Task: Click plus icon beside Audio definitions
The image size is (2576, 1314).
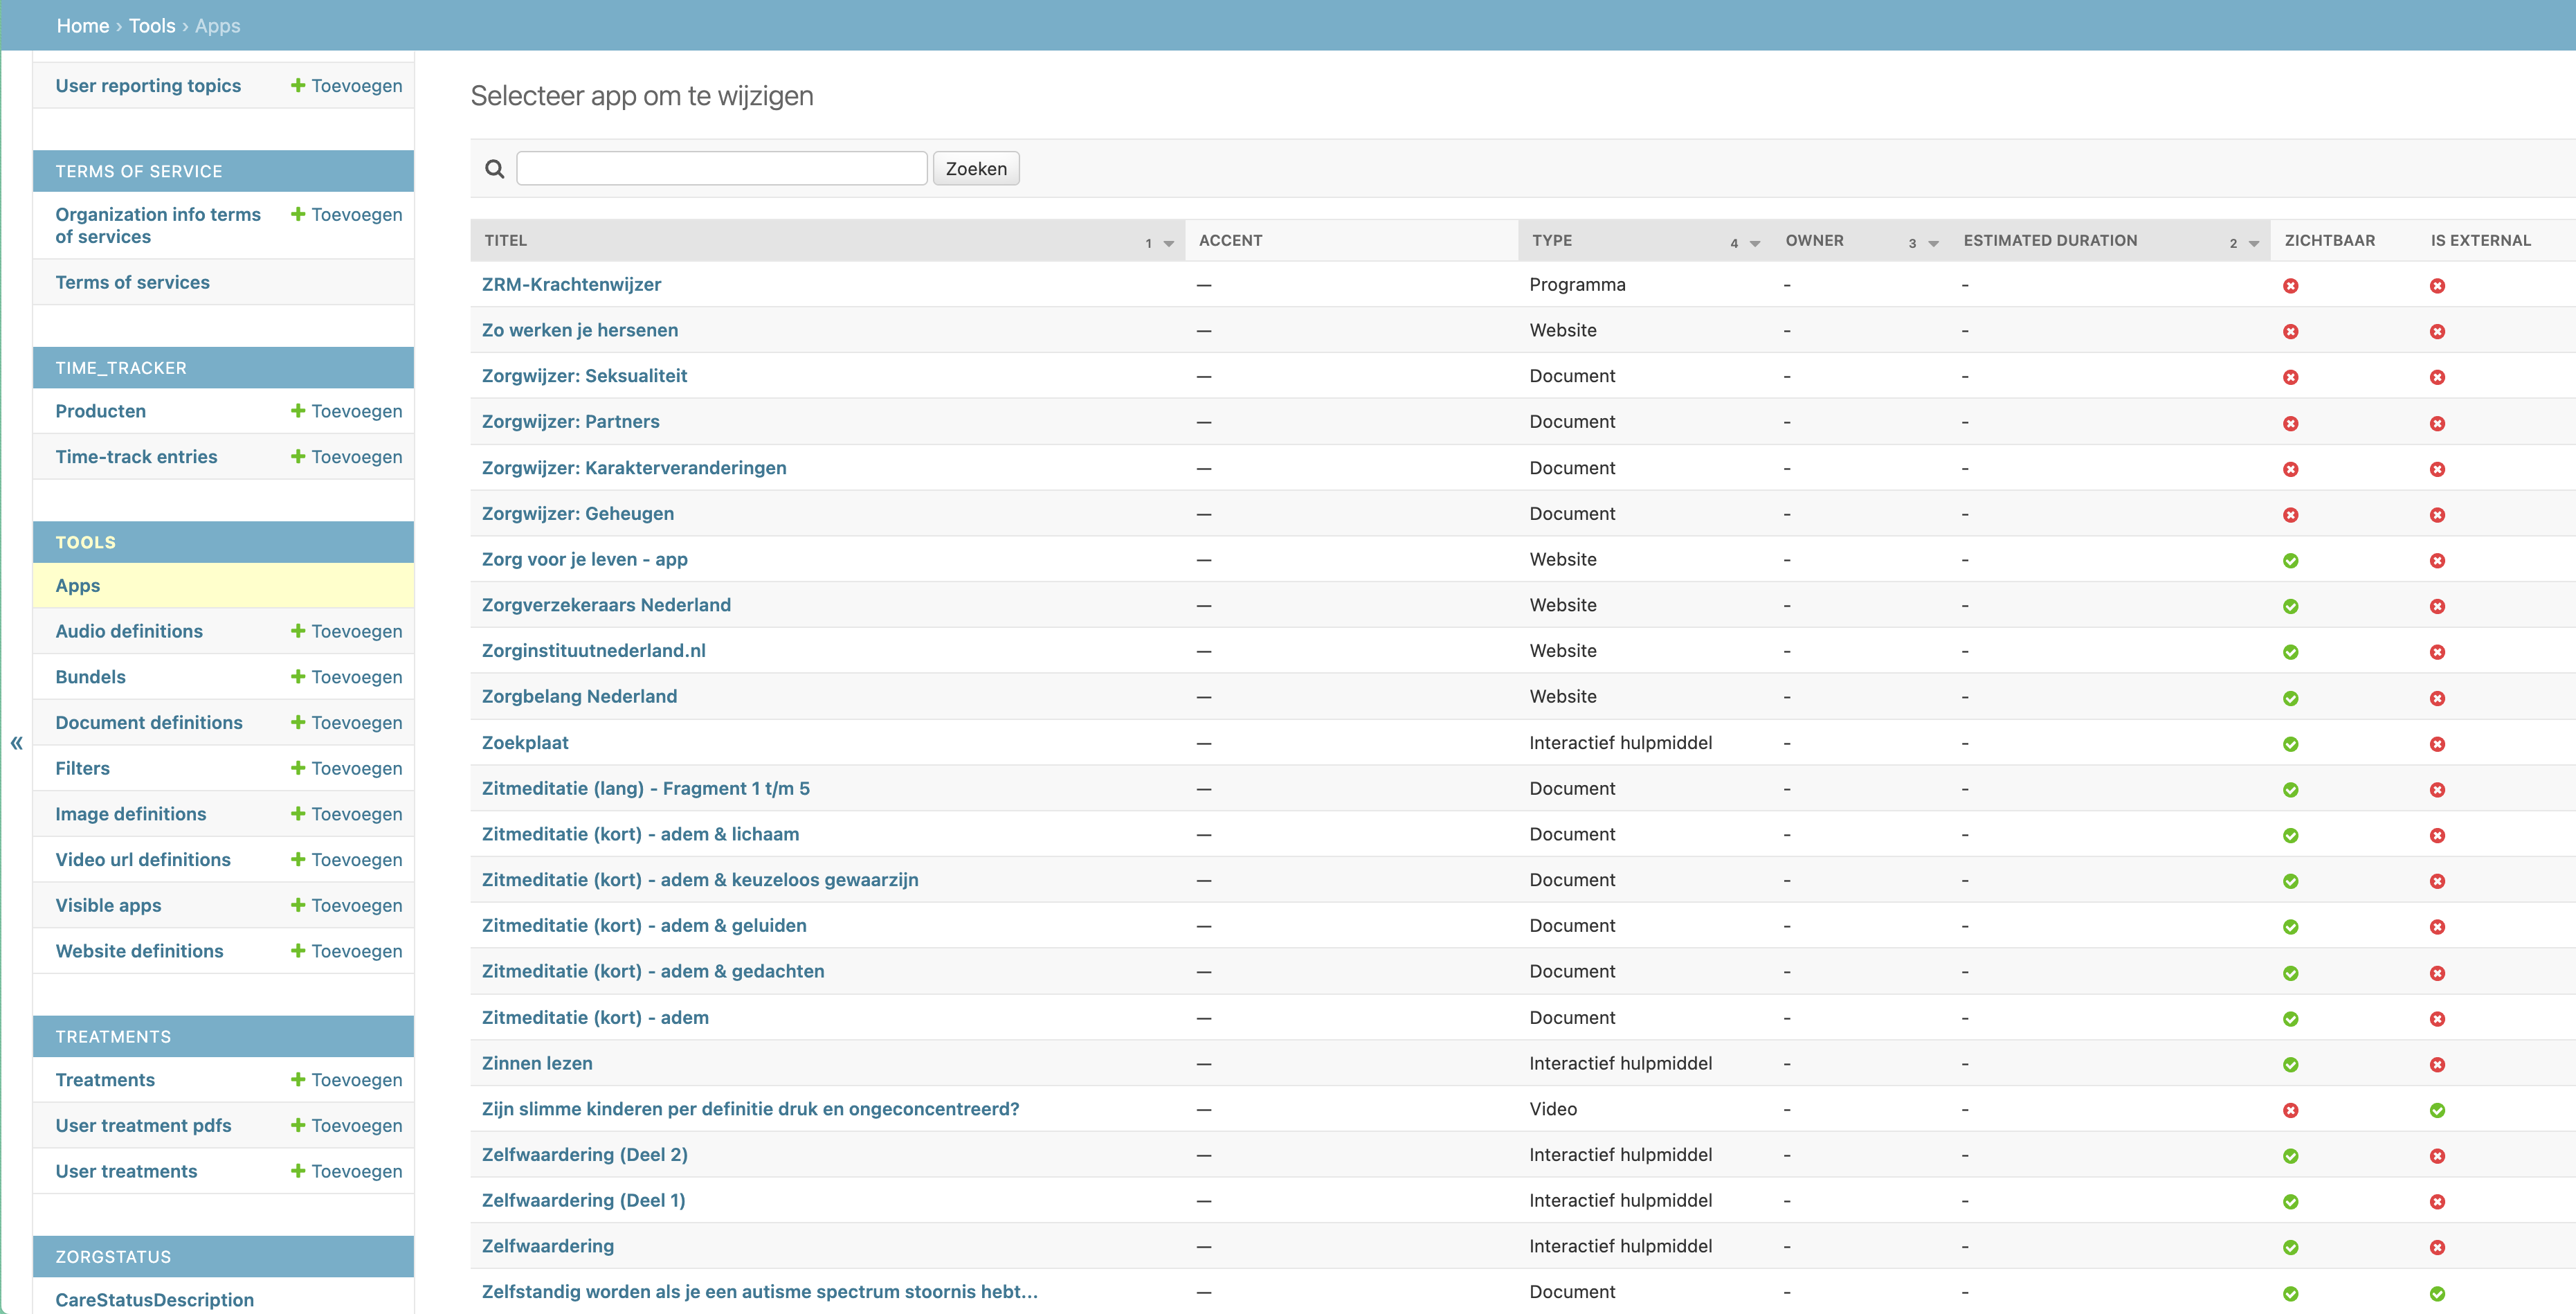Action: [298, 631]
